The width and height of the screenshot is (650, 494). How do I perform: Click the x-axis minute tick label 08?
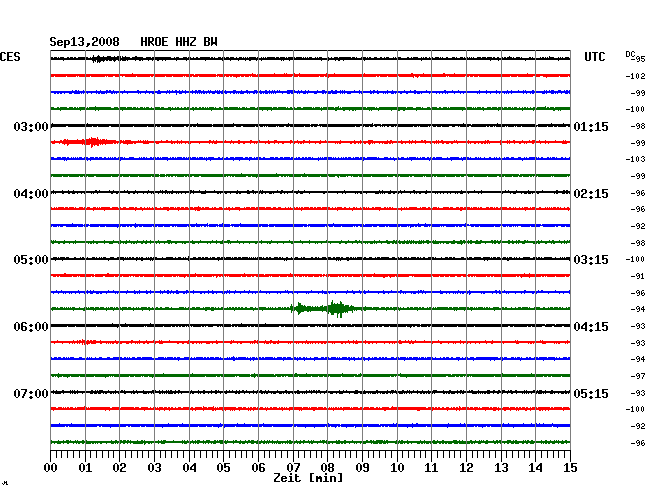click(327, 467)
